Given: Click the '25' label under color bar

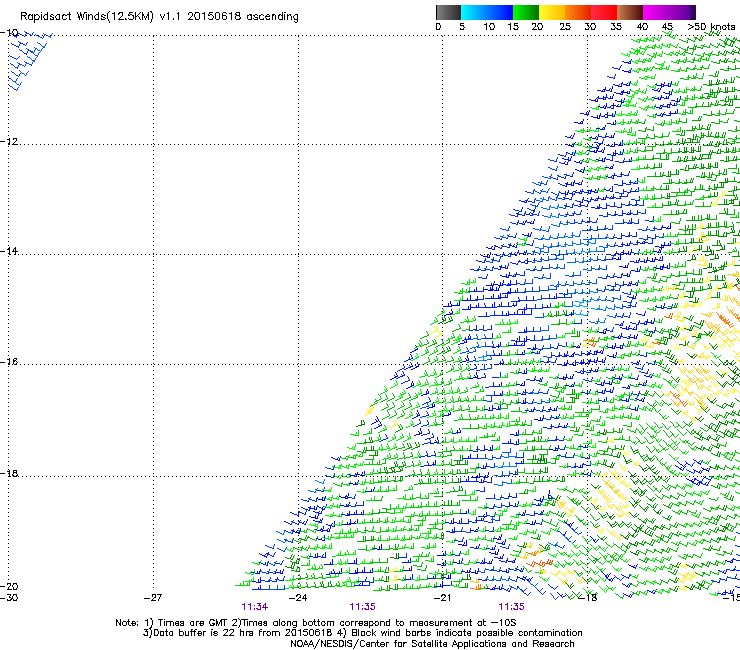Looking at the screenshot, I should 565,27.
